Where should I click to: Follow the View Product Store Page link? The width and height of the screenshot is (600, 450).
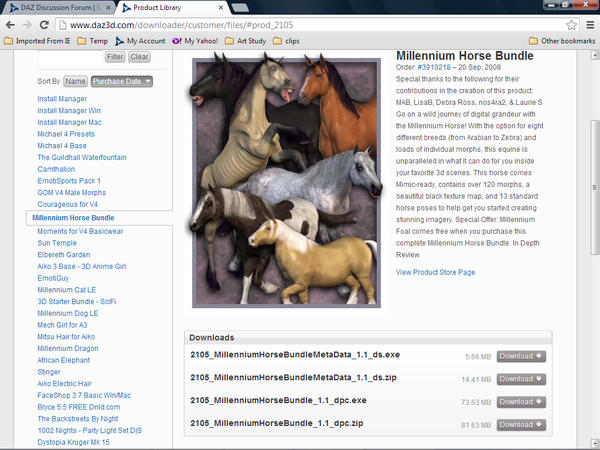point(435,272)
